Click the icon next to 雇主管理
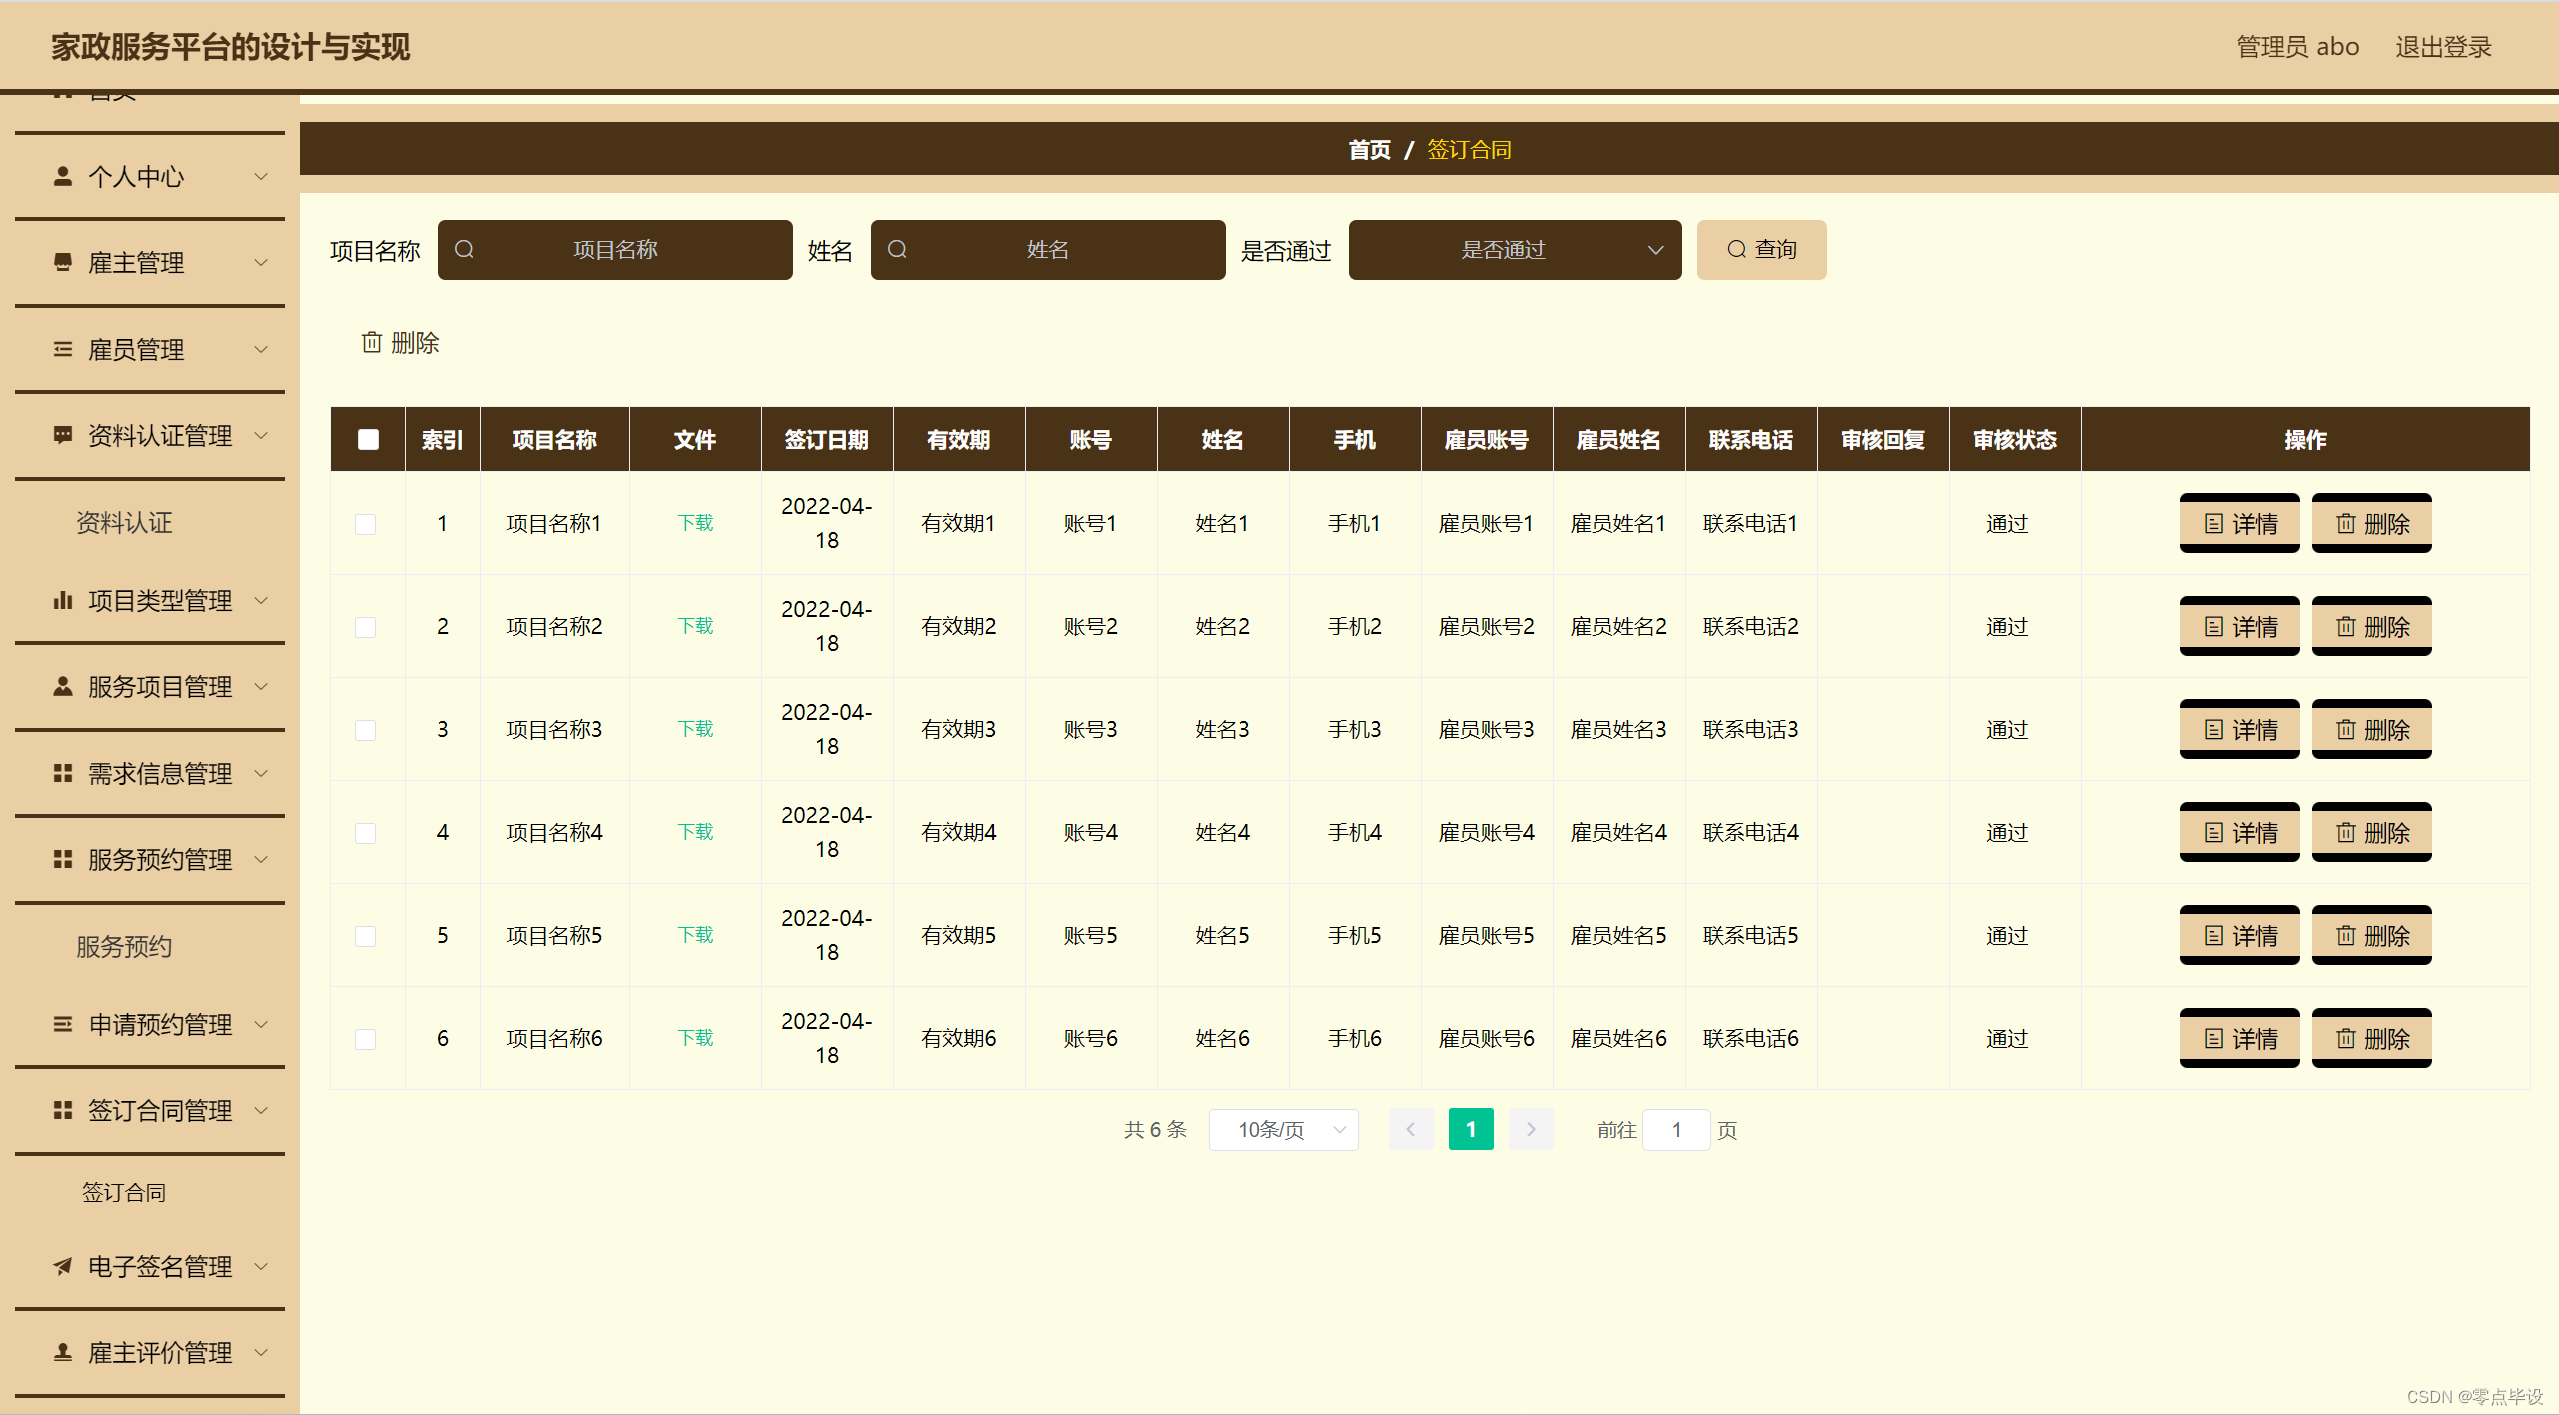Viewport: 2559px width, 1415px height. point(63,262)
